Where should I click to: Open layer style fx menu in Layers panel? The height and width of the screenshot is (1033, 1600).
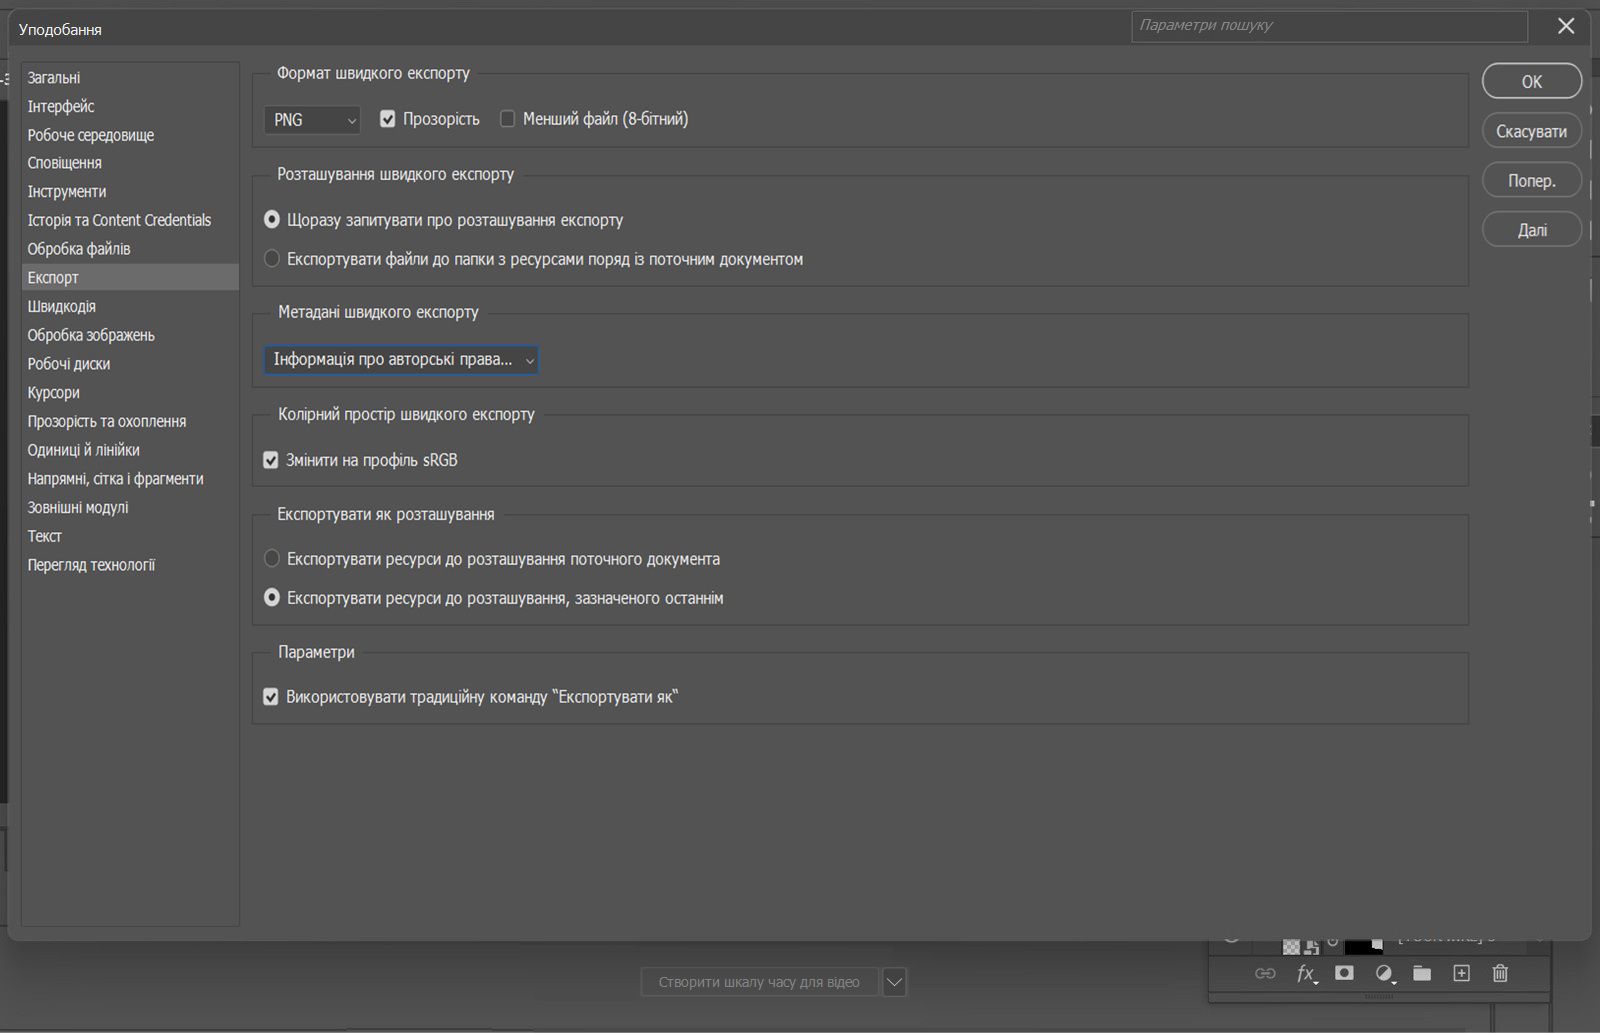(1306, 974)
